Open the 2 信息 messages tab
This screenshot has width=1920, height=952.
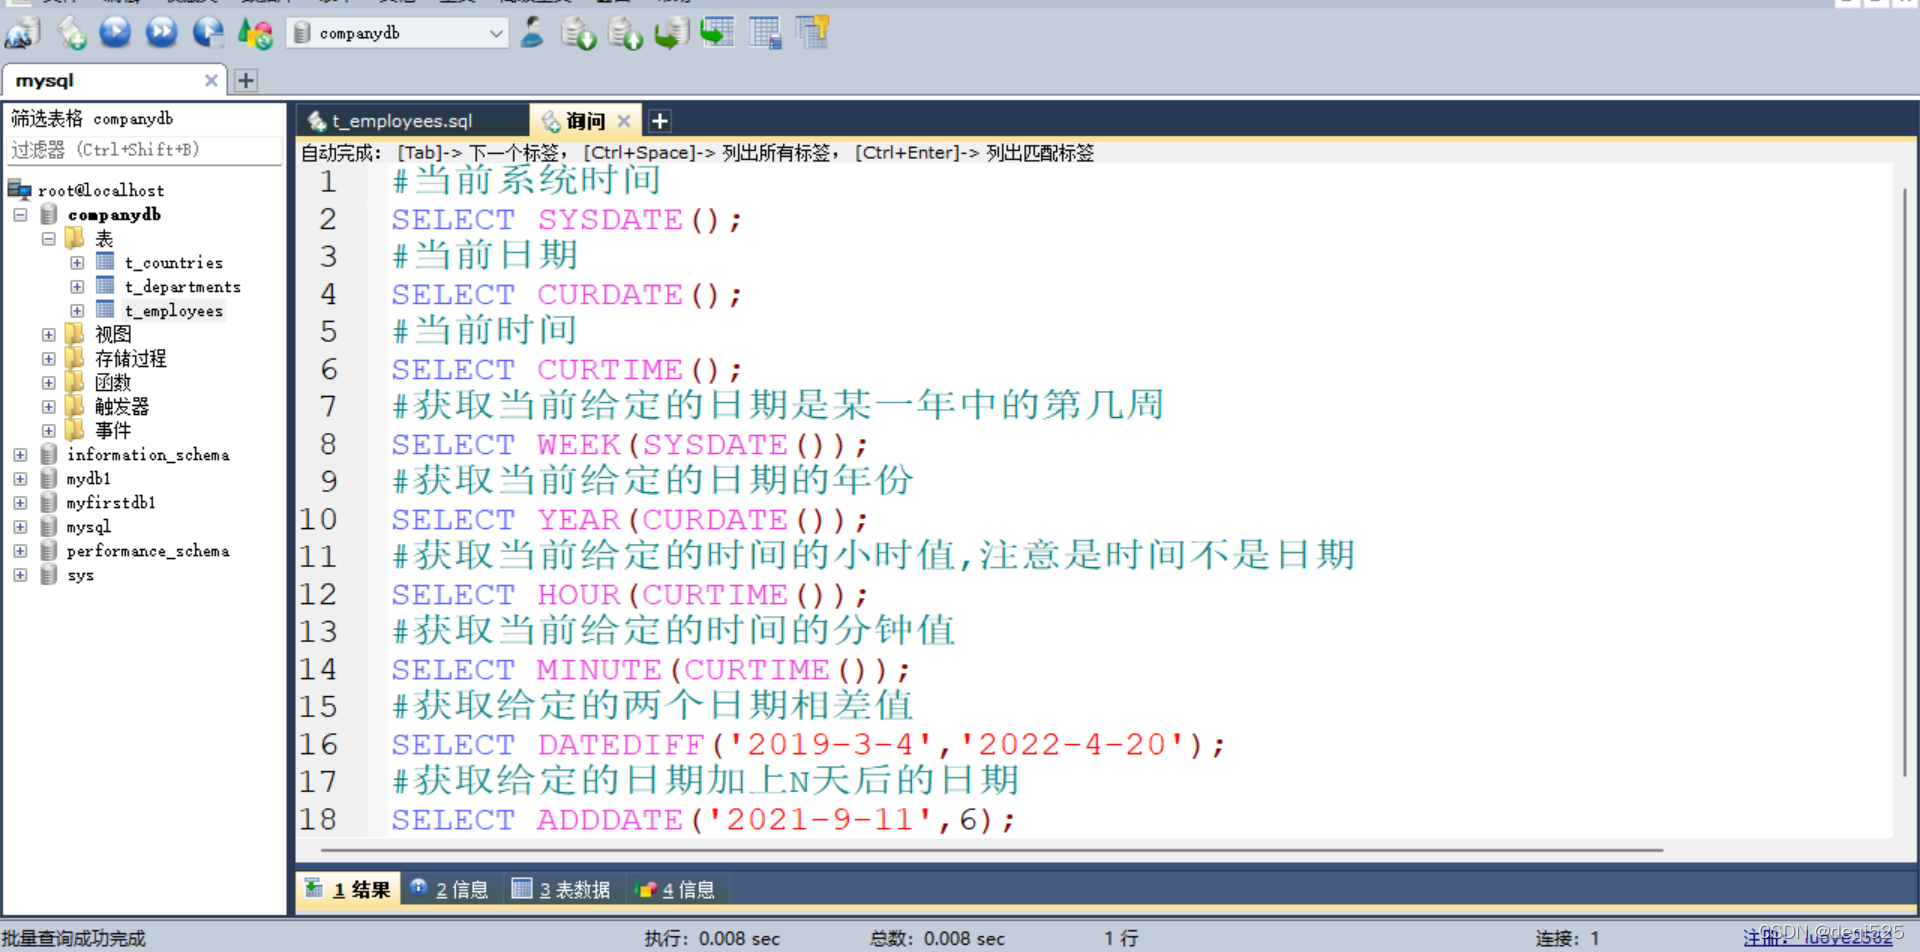pos(450,889)
